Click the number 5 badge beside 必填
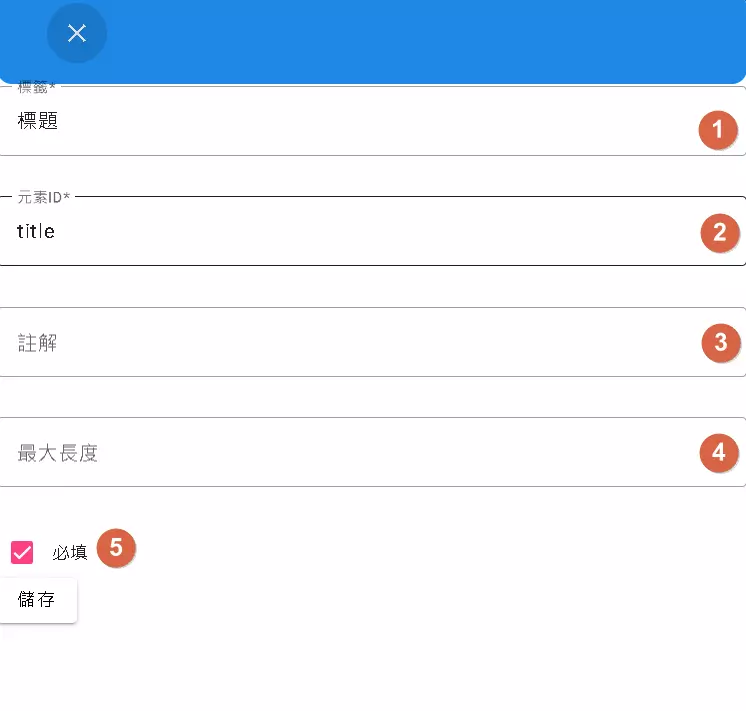Image resolution: width=746 pixels, height=711 pixels. tap(116, 548)
